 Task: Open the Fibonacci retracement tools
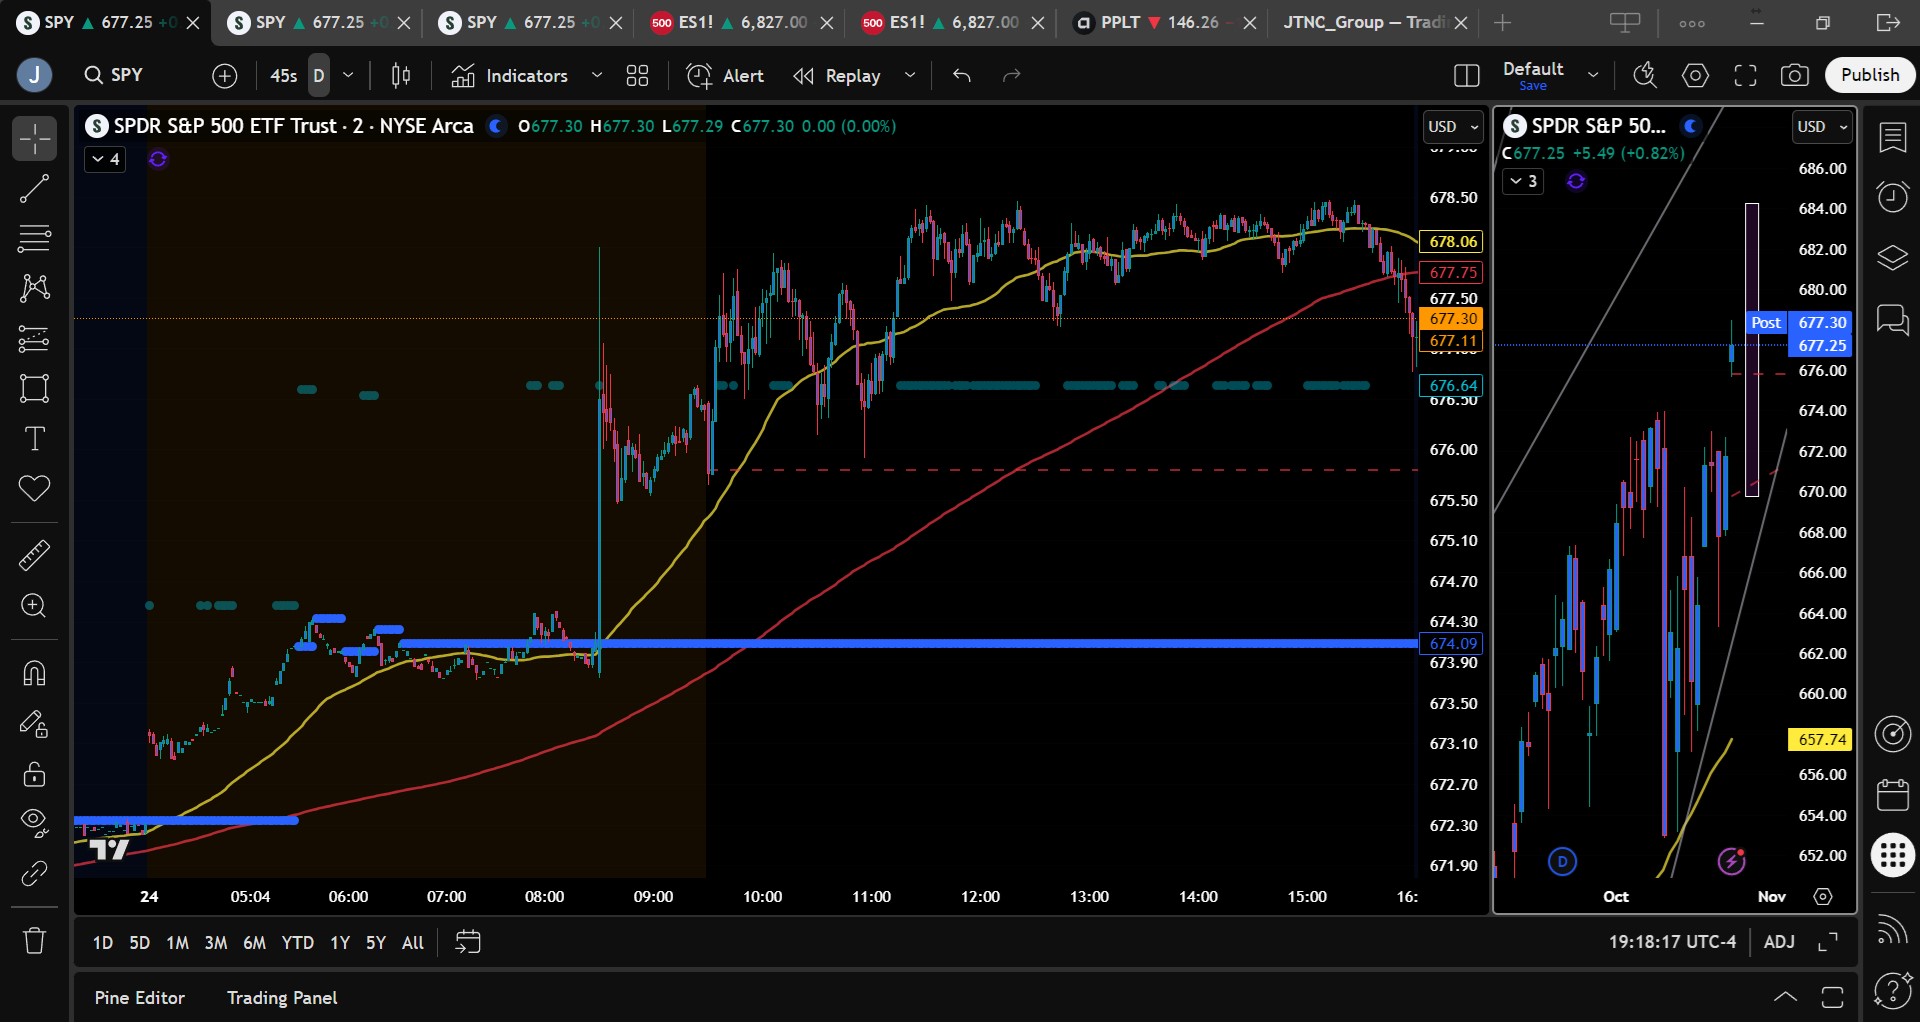(34, 238)
